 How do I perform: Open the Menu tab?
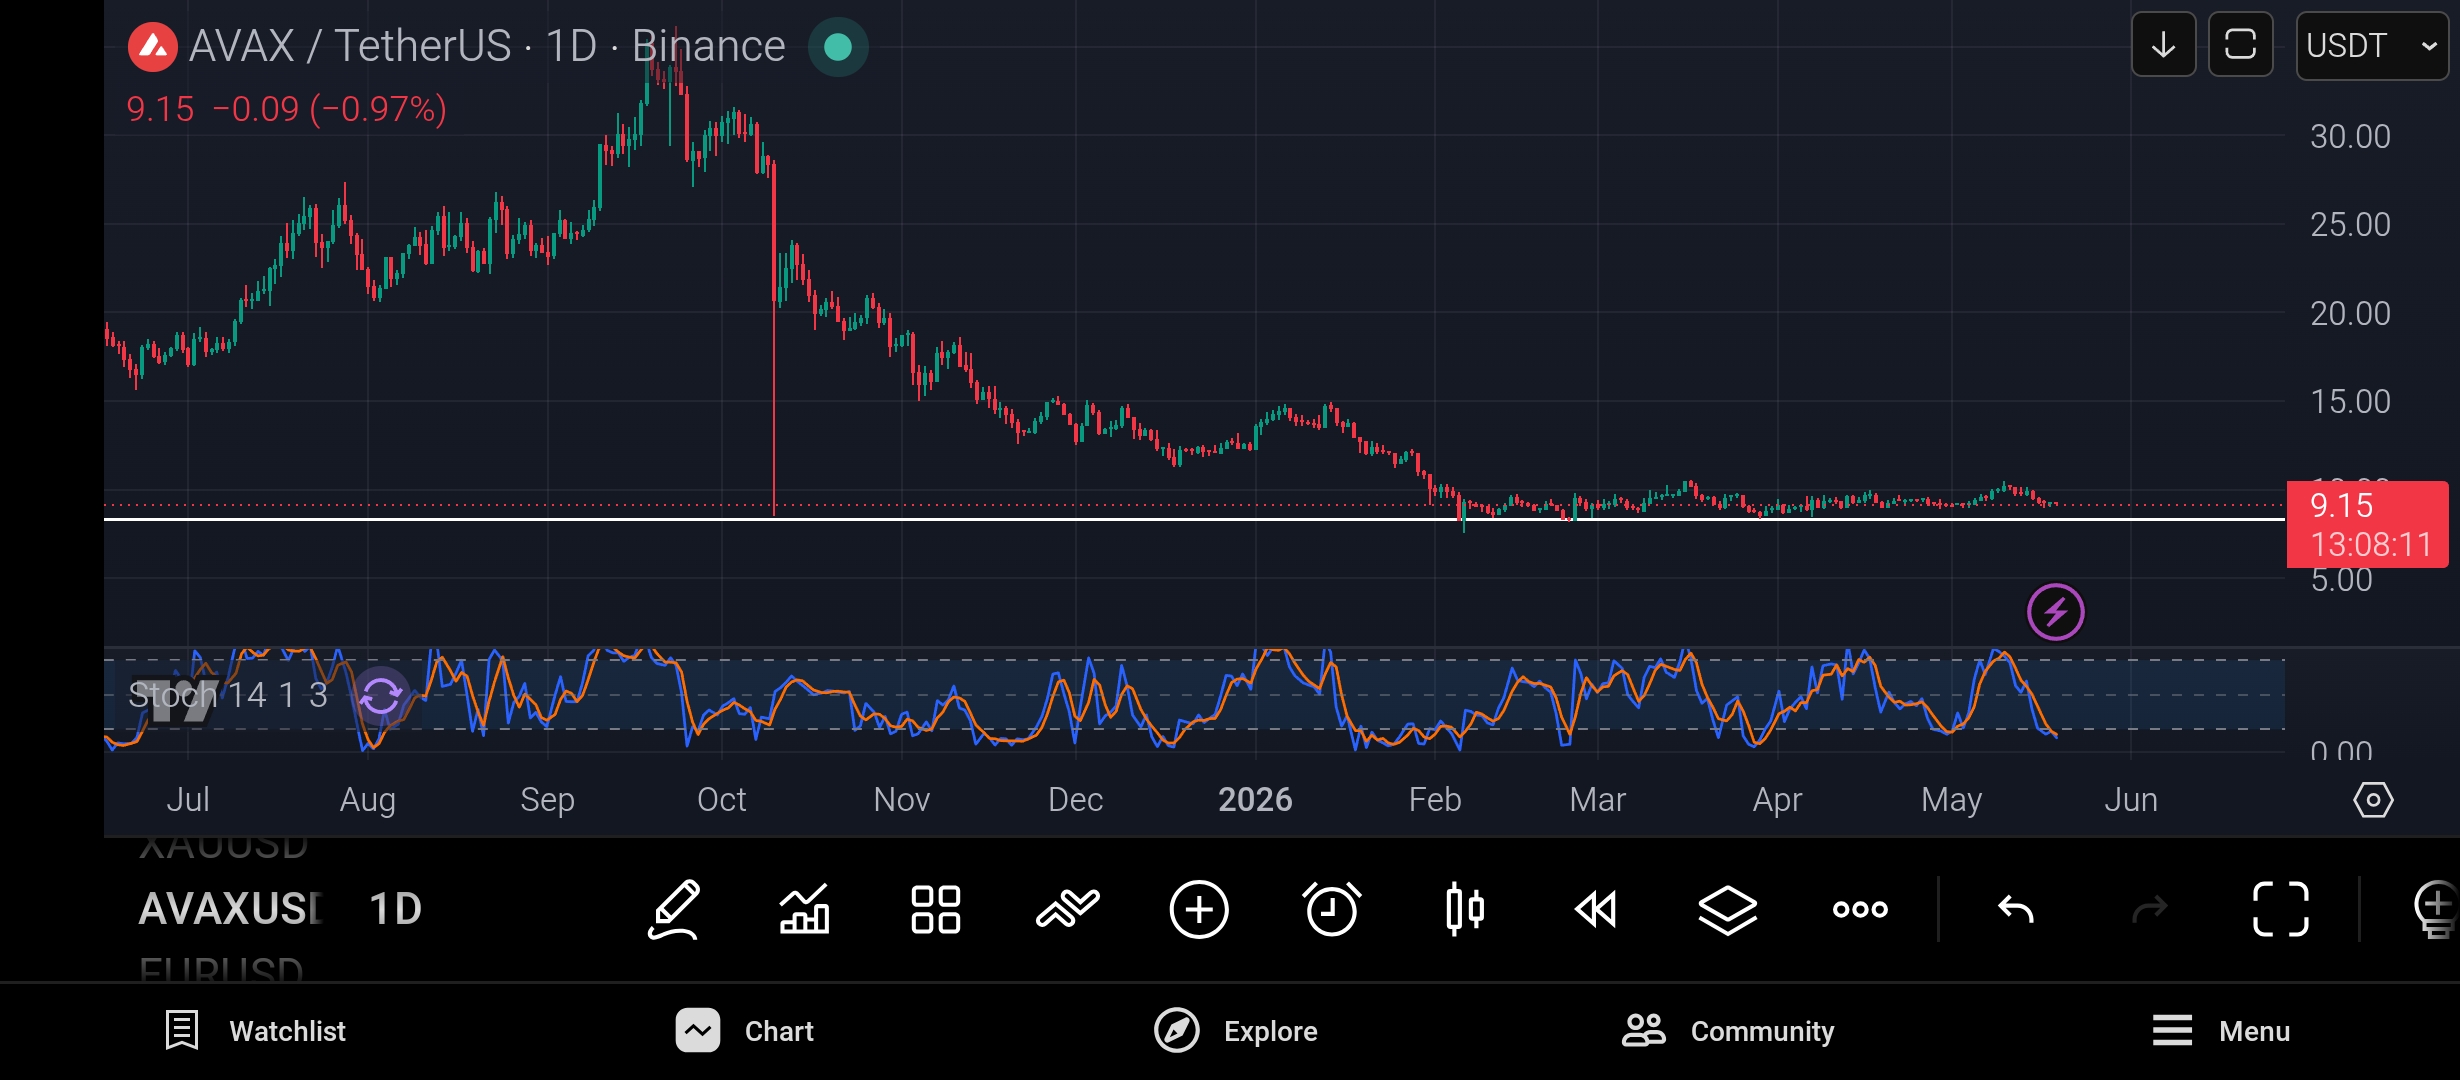click(2221, 1031)
